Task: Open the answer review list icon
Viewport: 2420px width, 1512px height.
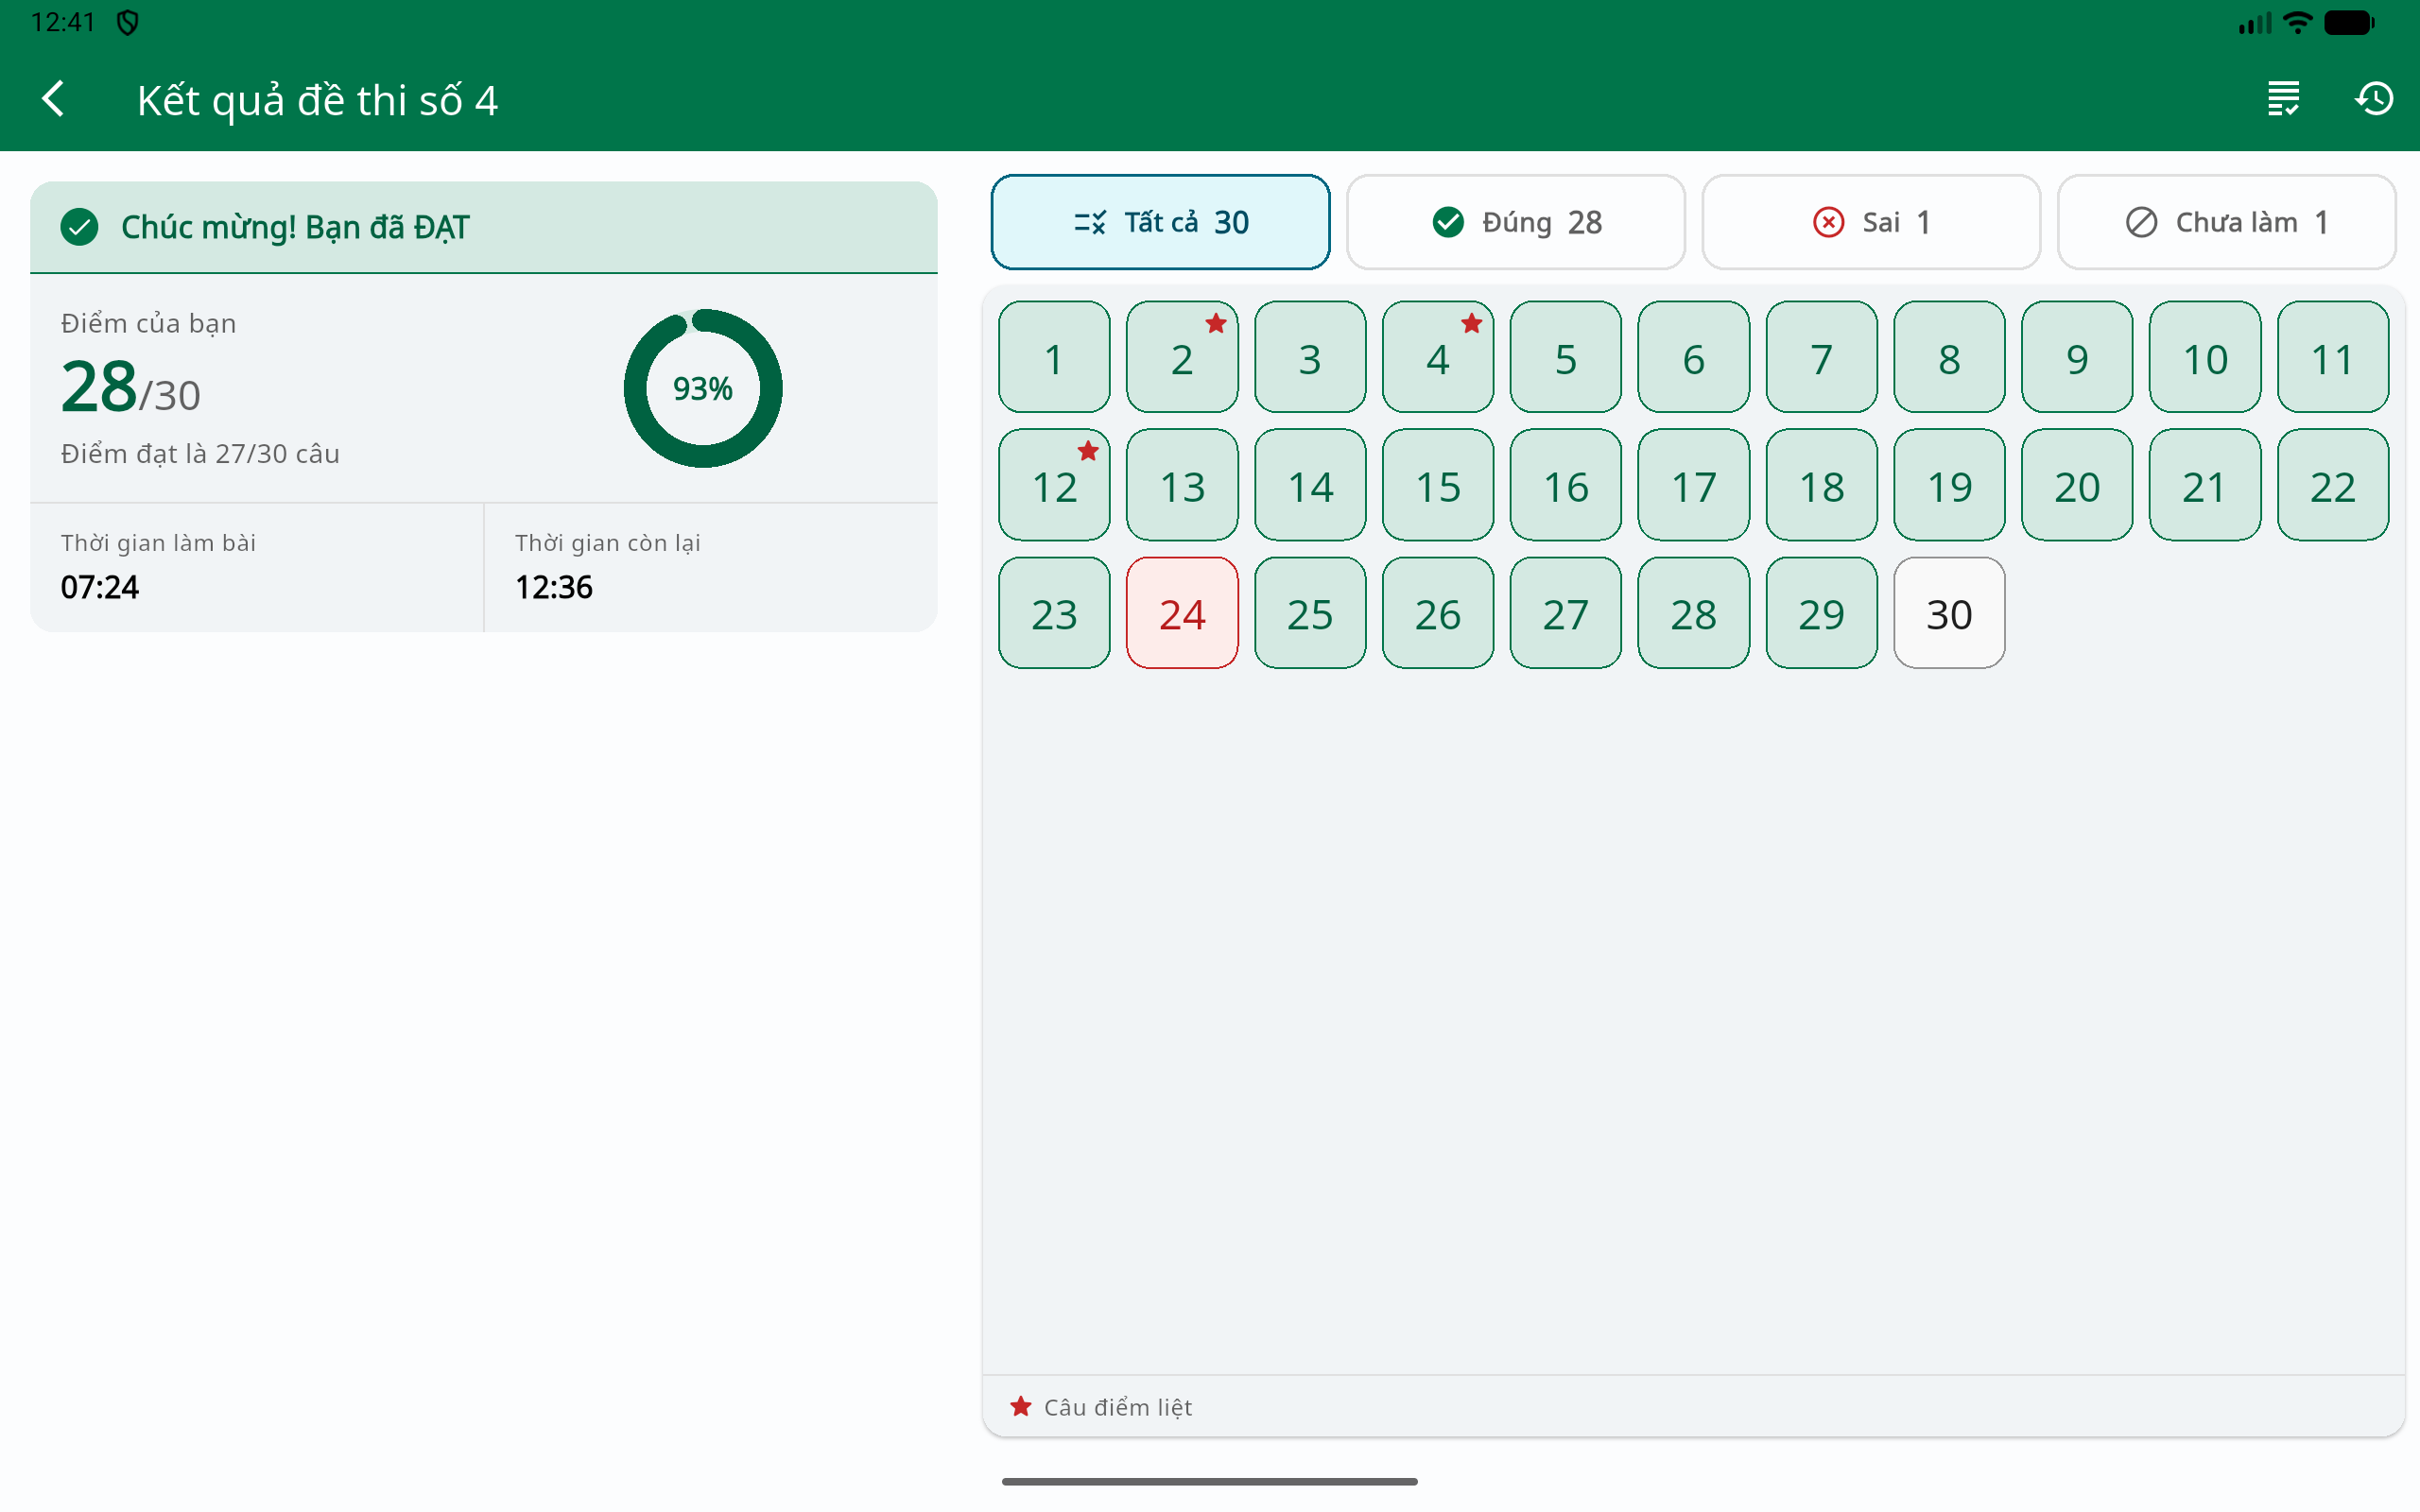Action: [x=2283, y=99]
